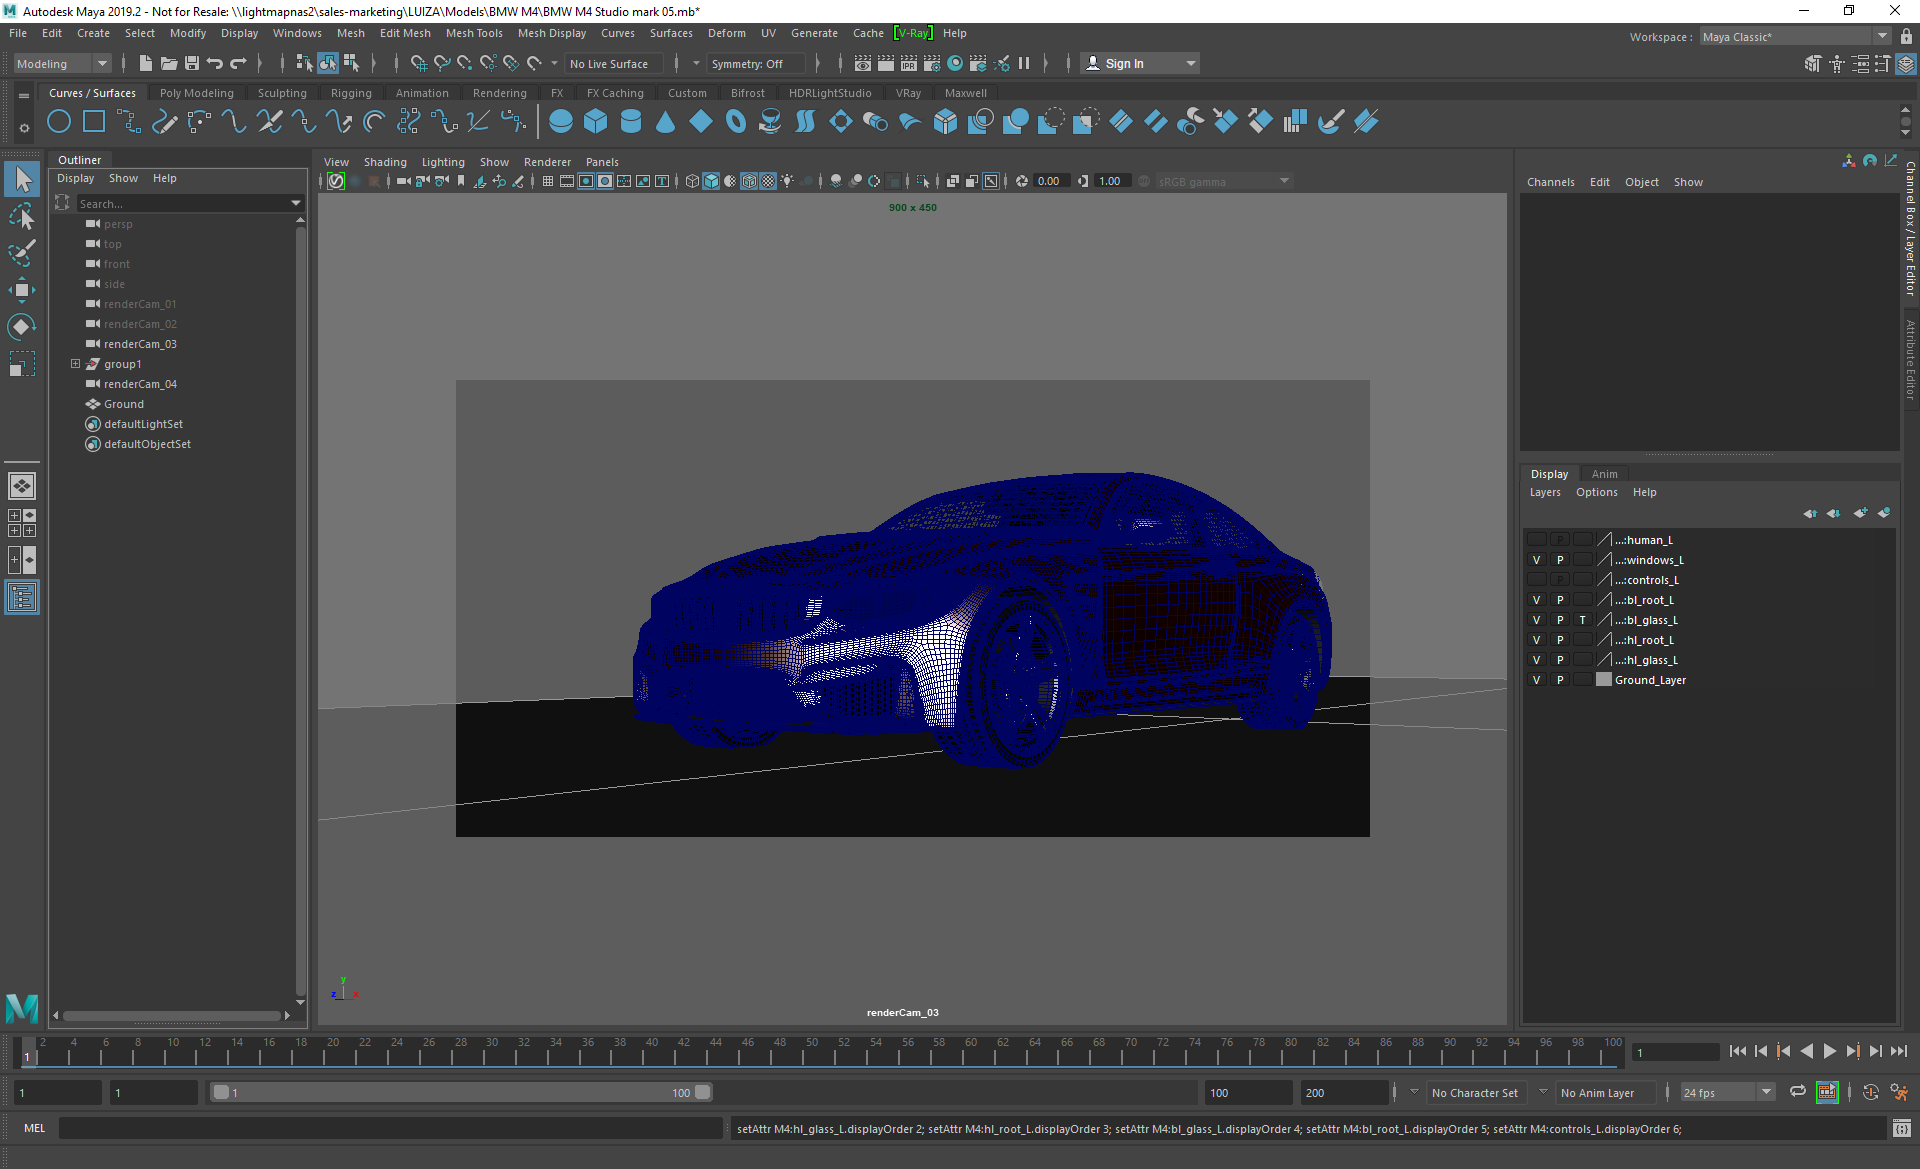Activate the Move tool
This screenshot has height=1169, width=1920.
tap(22, 290)
